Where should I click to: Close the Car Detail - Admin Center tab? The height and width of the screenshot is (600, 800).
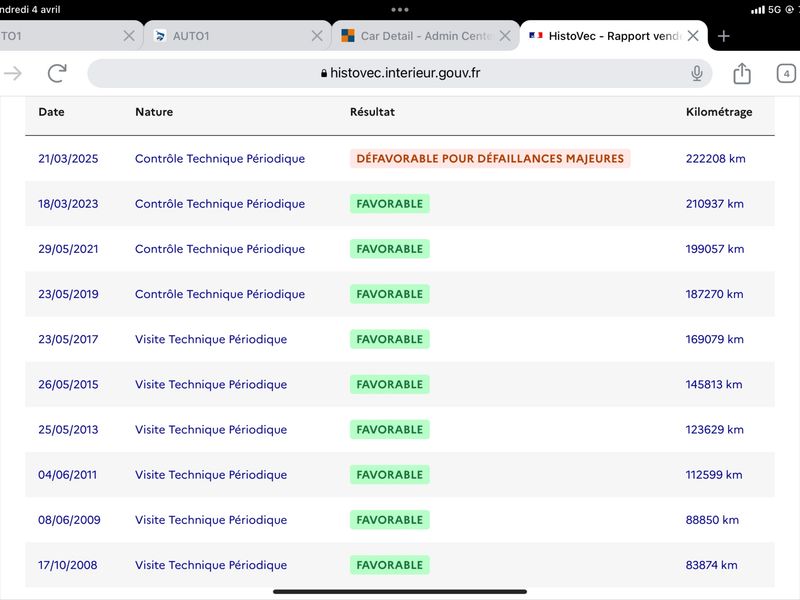(505, 36)
